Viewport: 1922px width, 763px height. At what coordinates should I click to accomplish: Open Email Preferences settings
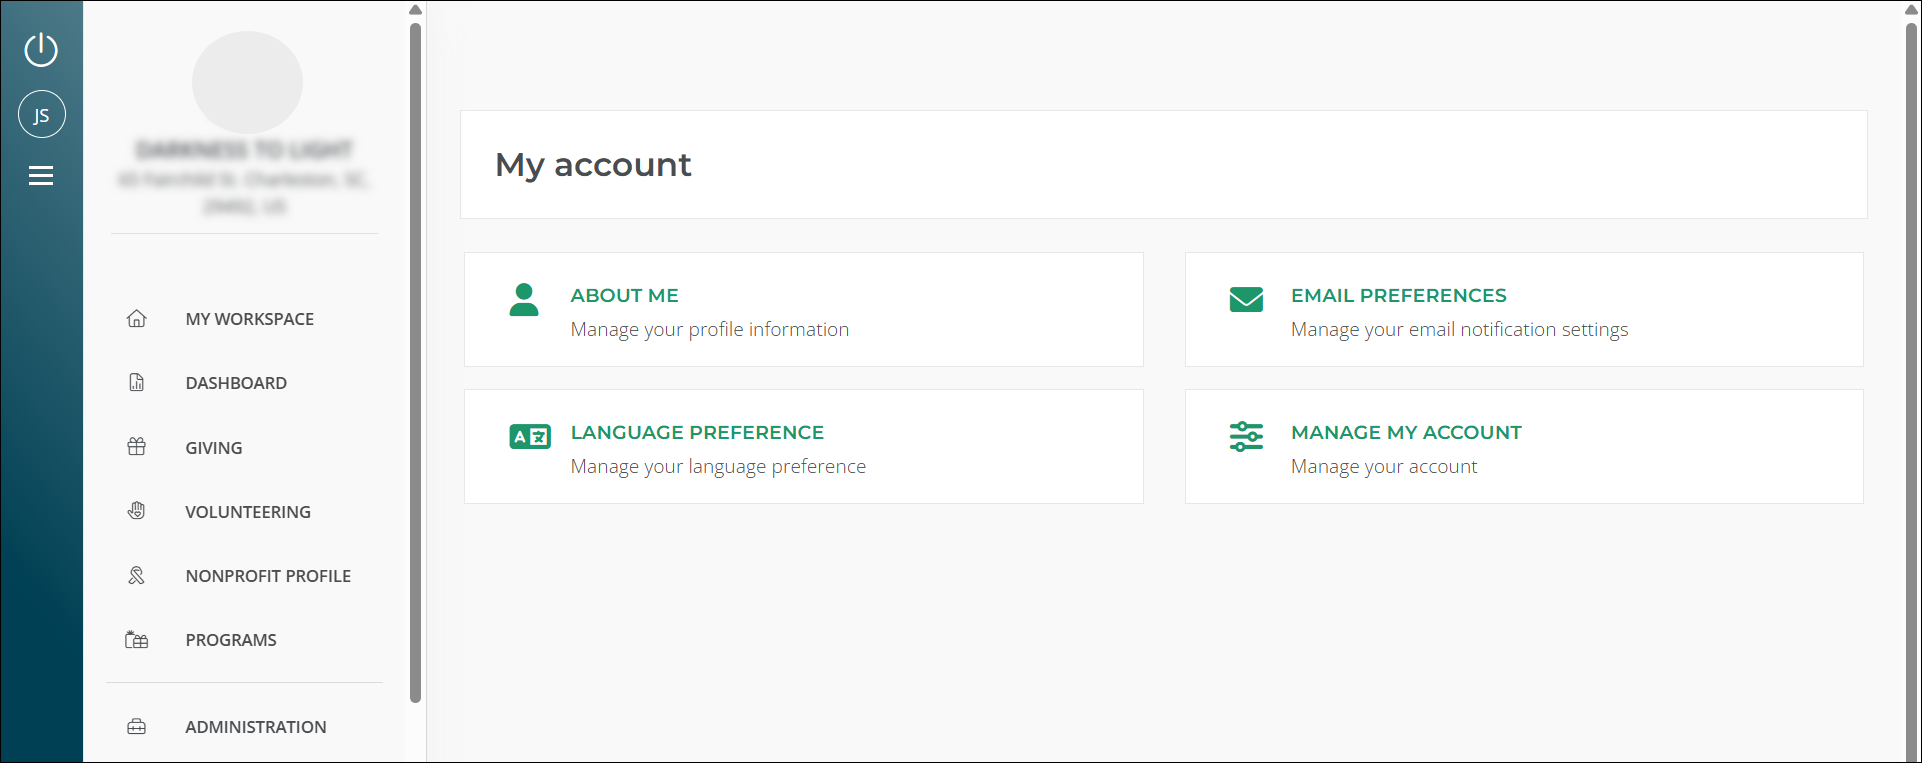click(x=1398, y=296)
